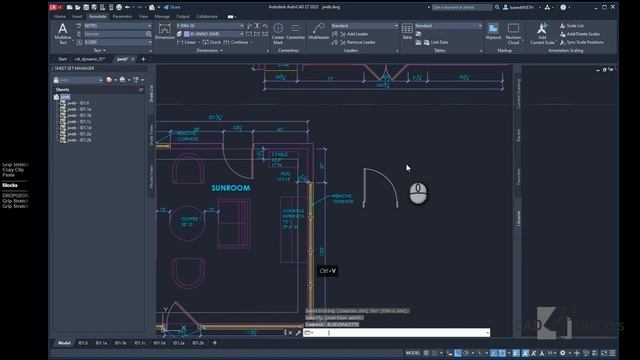Switch to the Model layout tab
The height and width of the screenshot is (360, 640).
tap(64, 343)
